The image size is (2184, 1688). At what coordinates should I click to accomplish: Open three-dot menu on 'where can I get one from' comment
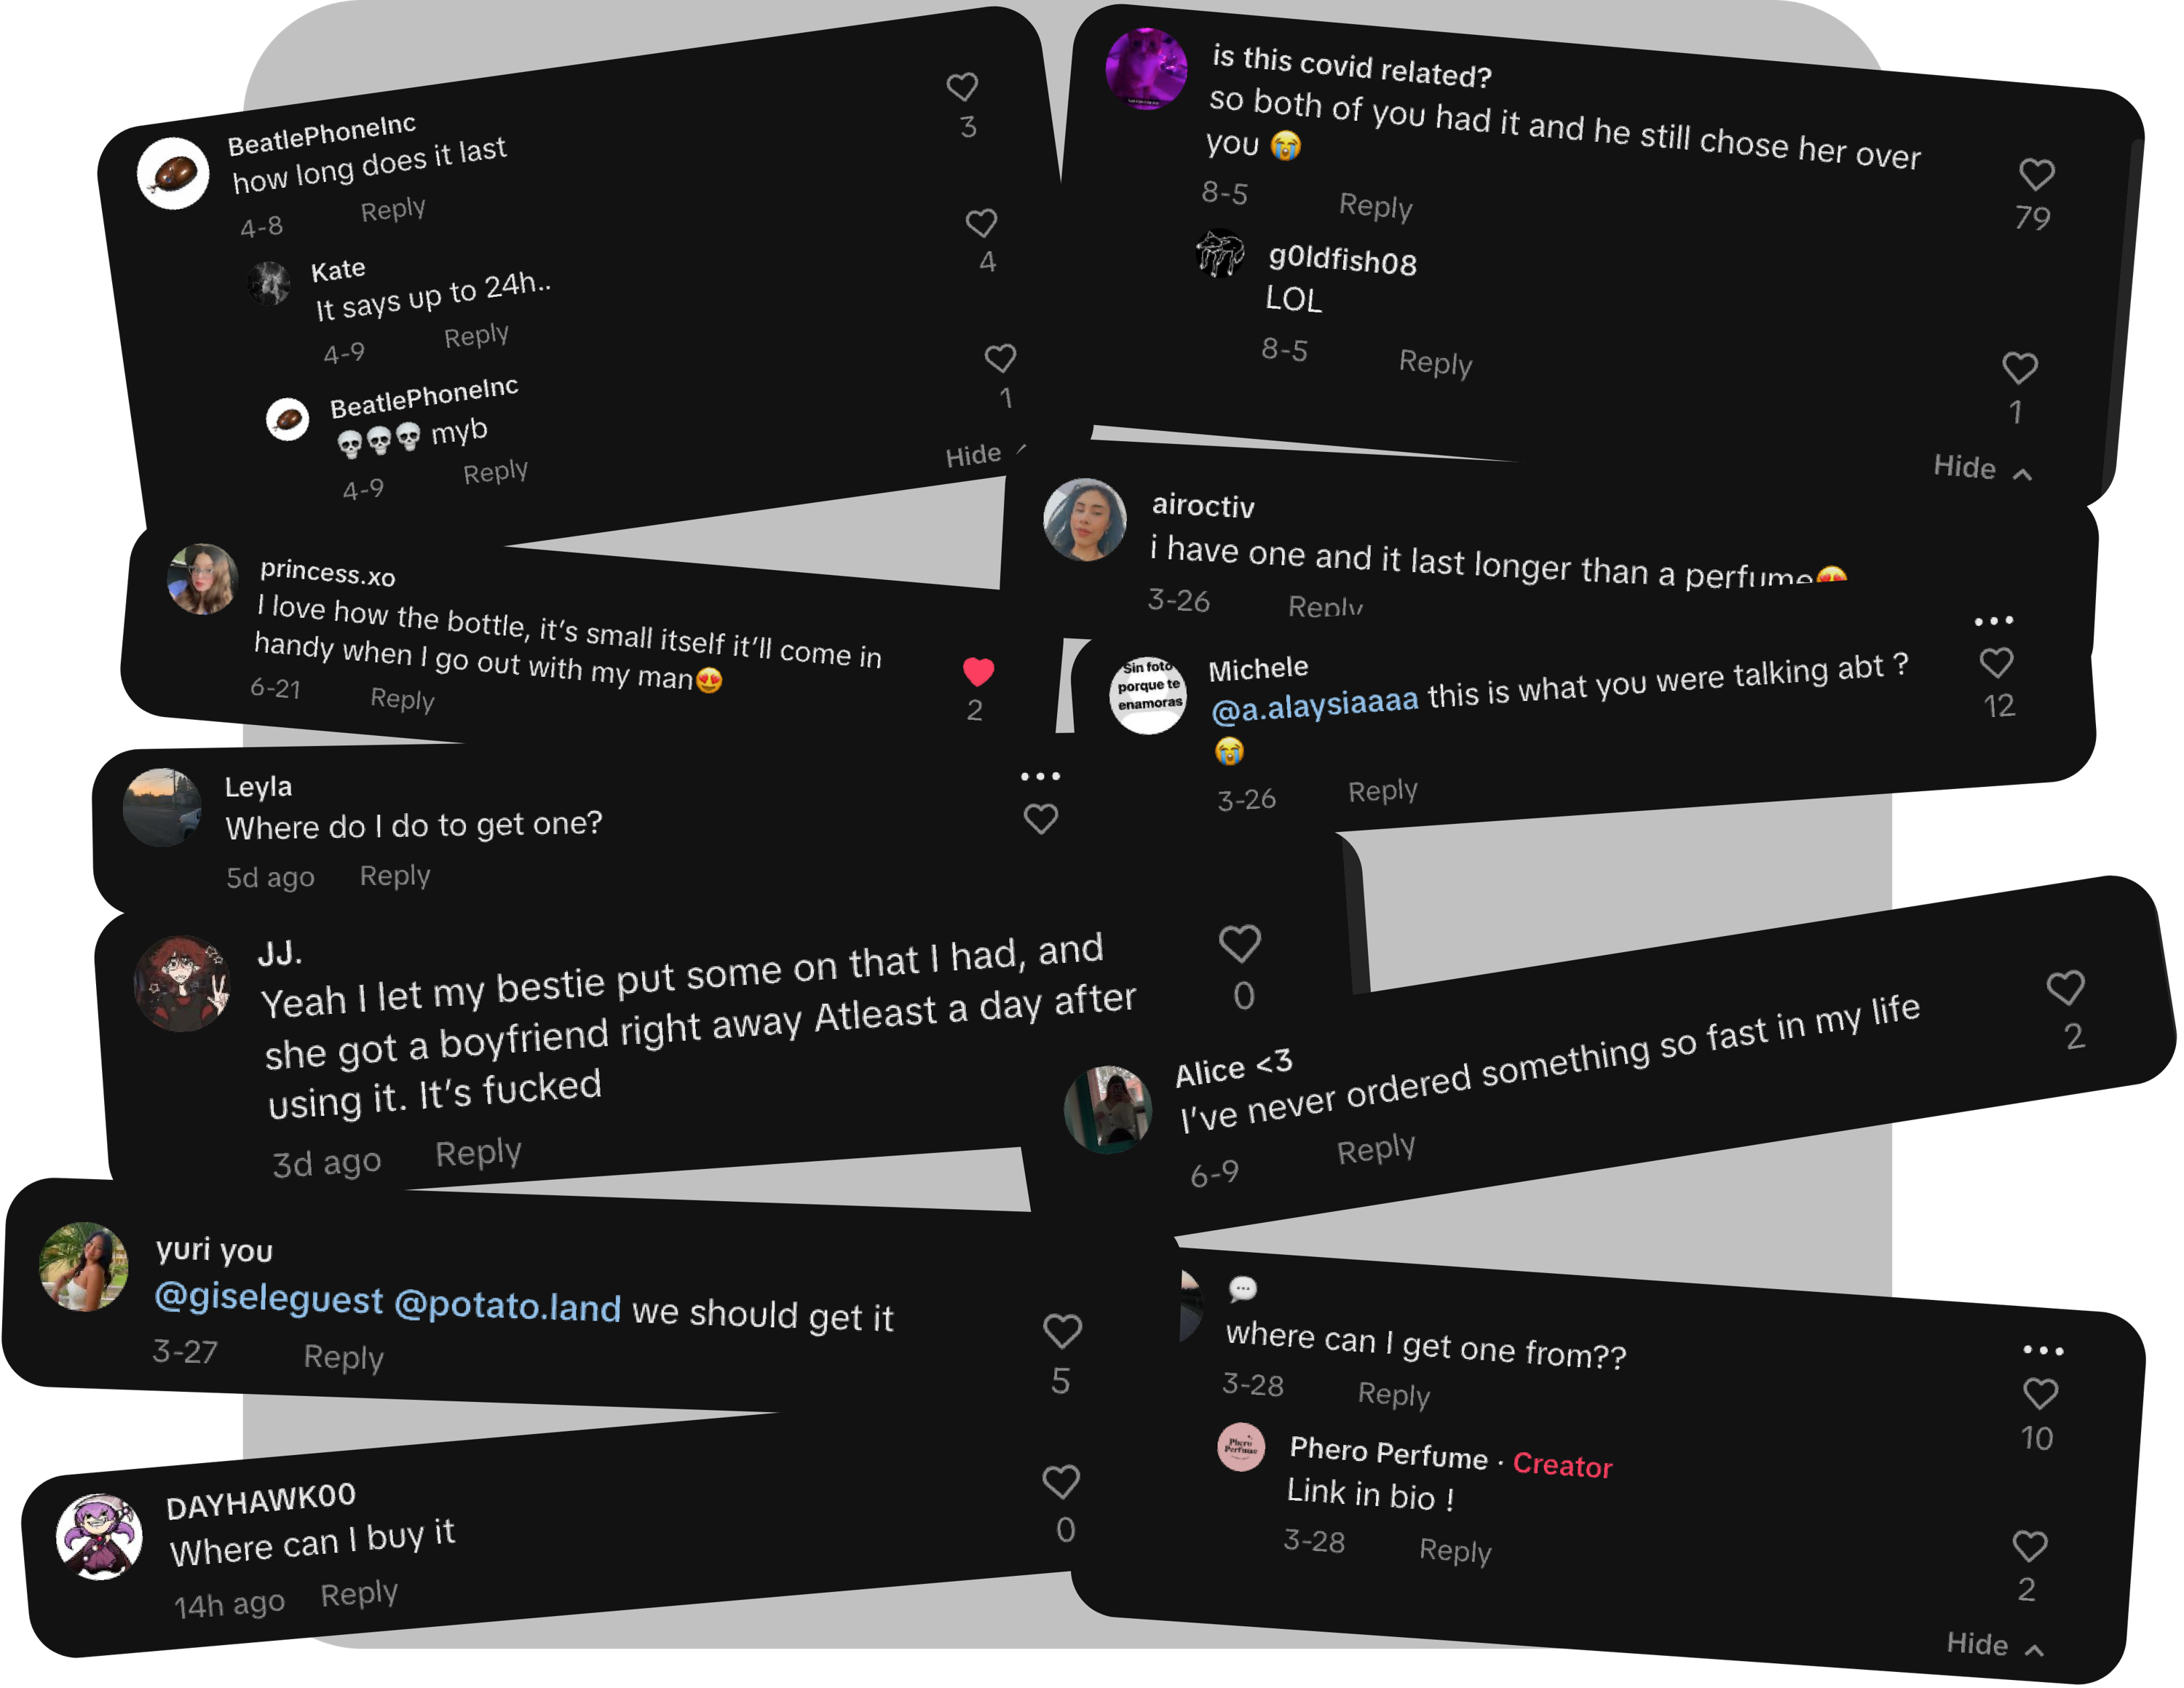click(x=2043, y=1351)
